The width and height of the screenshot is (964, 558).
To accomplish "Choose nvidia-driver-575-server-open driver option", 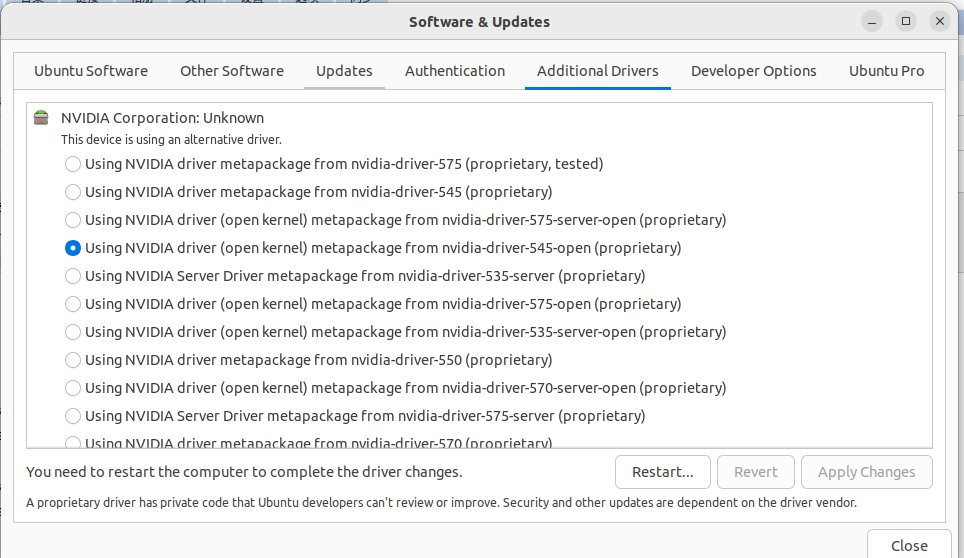I will click(x=73, y=219).
